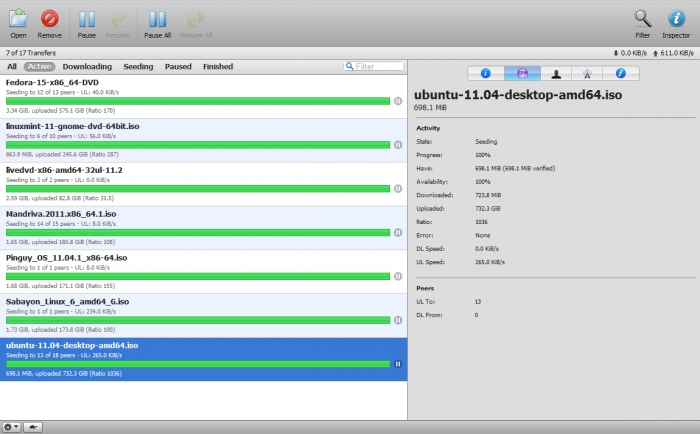The width and height of the screenshot is (700, 434).
Task: Click the Uploaded value 732.3 GiB
Action: [x=488, y=209]
